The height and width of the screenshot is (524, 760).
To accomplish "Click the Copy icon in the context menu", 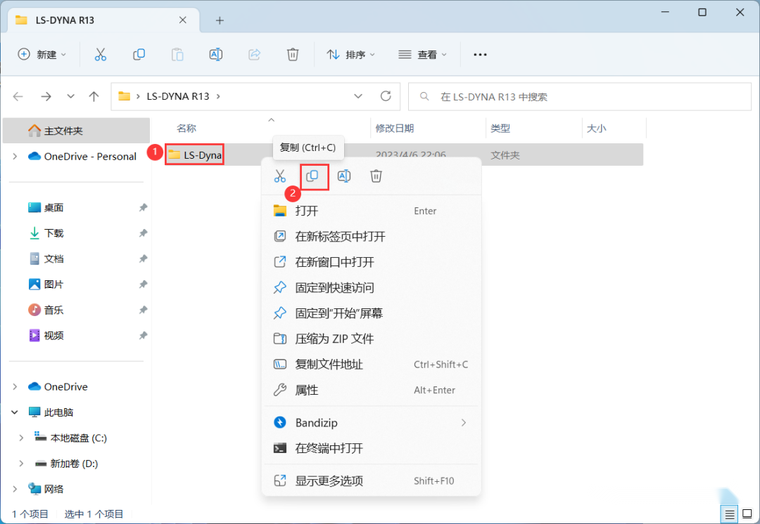I will point(313,176).
